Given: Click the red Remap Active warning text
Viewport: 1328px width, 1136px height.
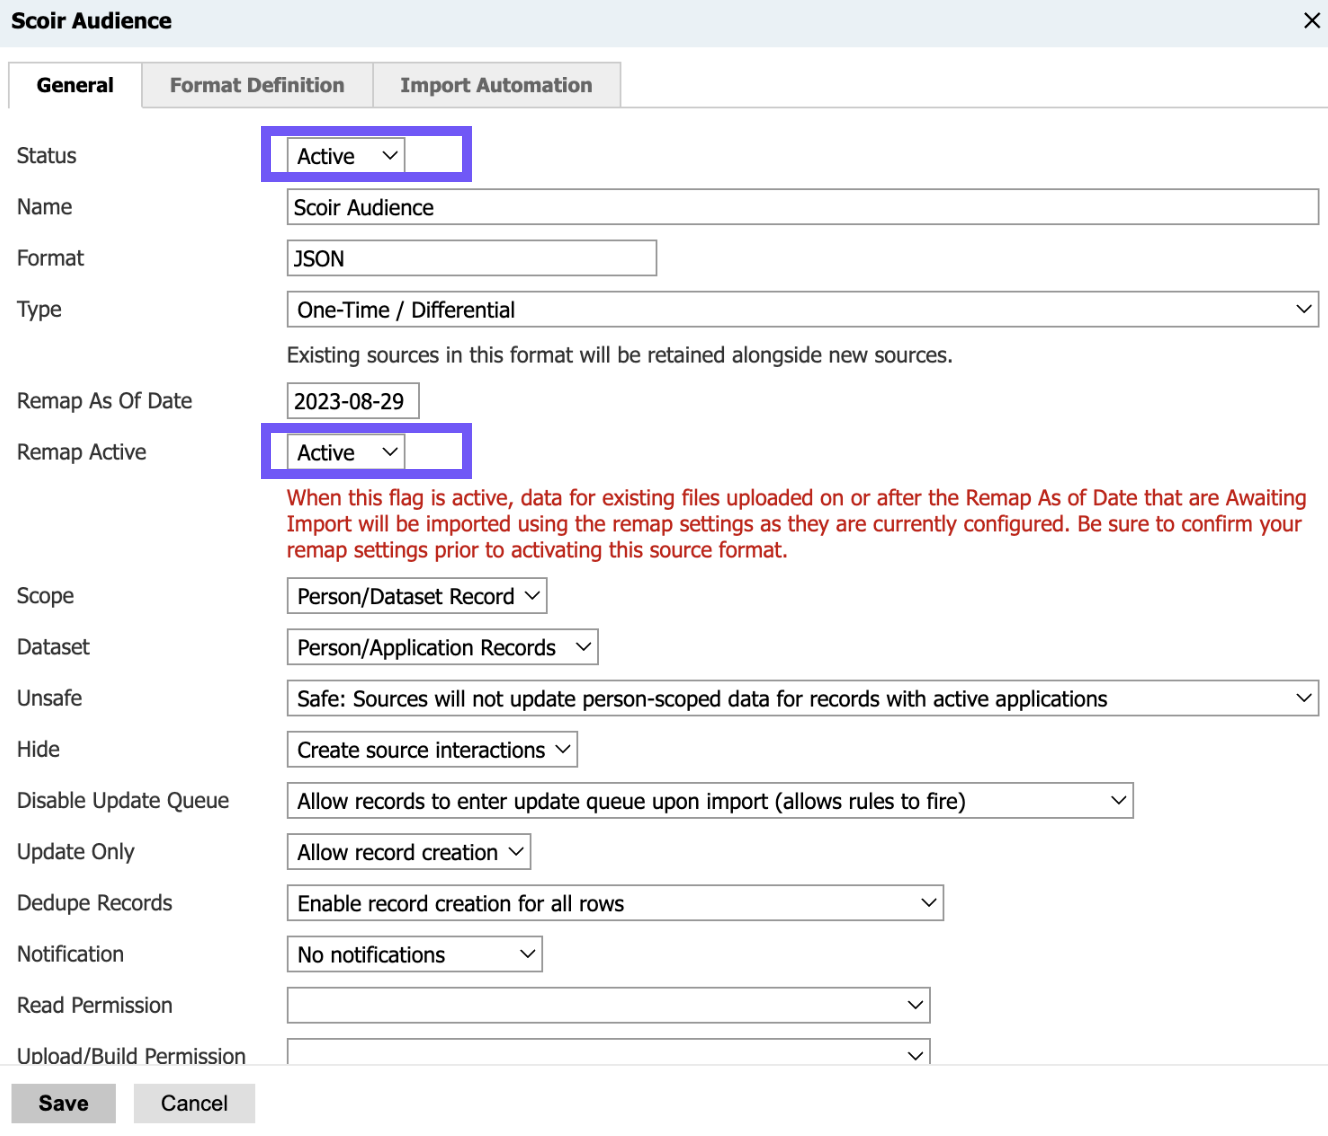Looking at the screenshot, I should (797, 524).
